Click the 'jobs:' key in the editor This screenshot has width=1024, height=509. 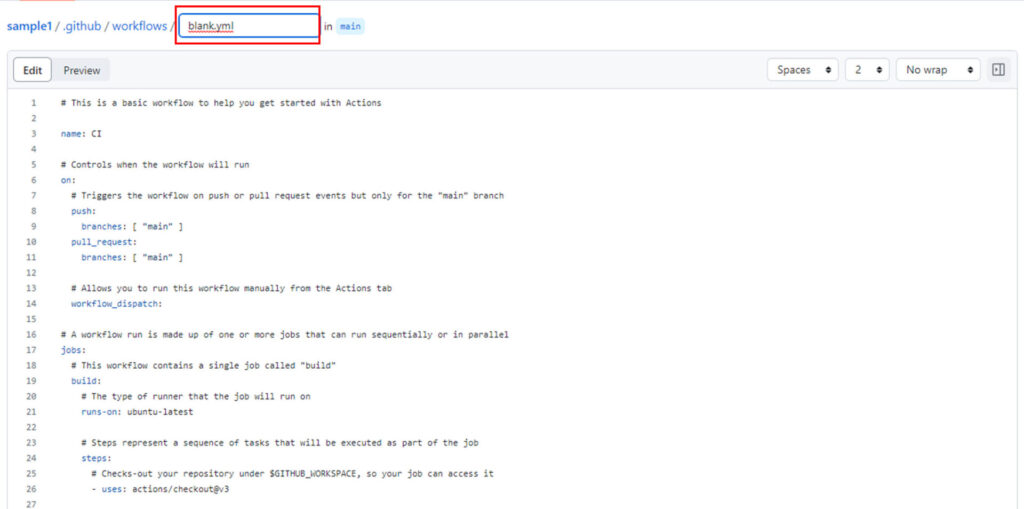click(x=73, y=350)
